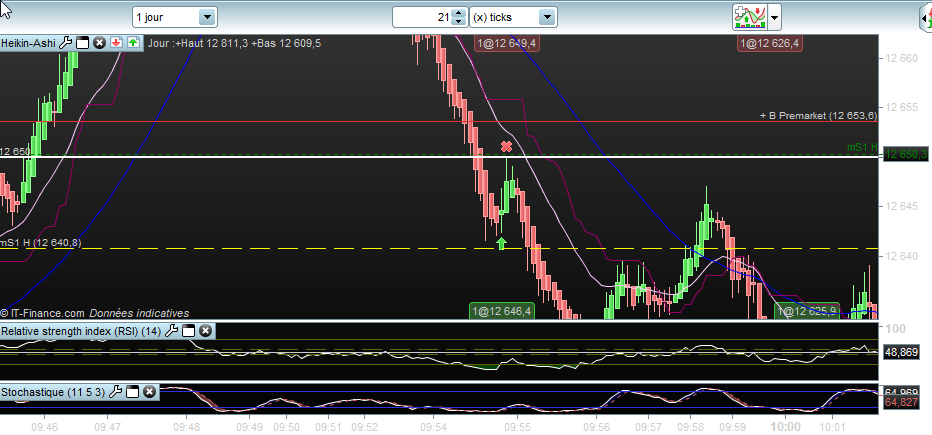This screenshot has width=932, height=435.
Task: Open RSI indicator settings wrench
Action: tap(171, 331)
